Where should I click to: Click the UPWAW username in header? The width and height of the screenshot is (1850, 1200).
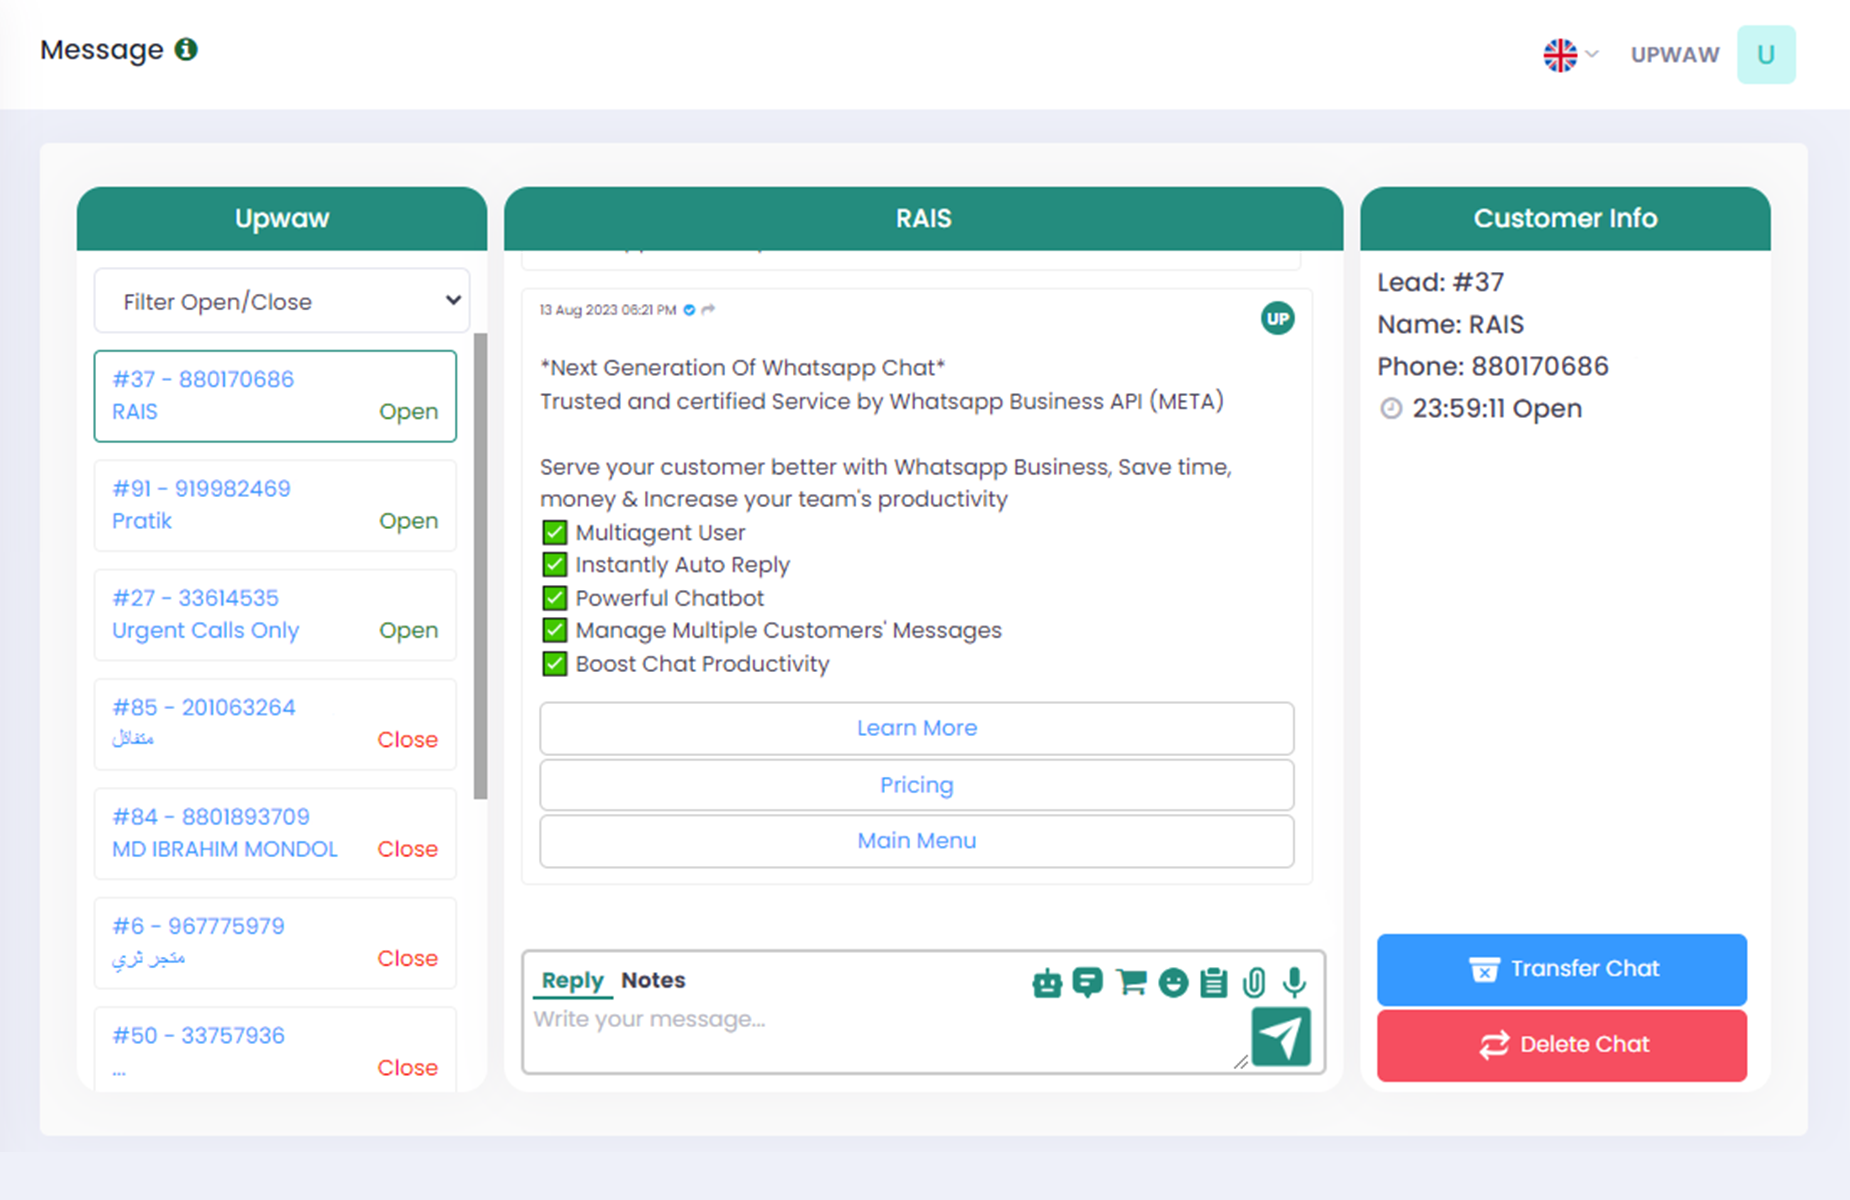1675,55
